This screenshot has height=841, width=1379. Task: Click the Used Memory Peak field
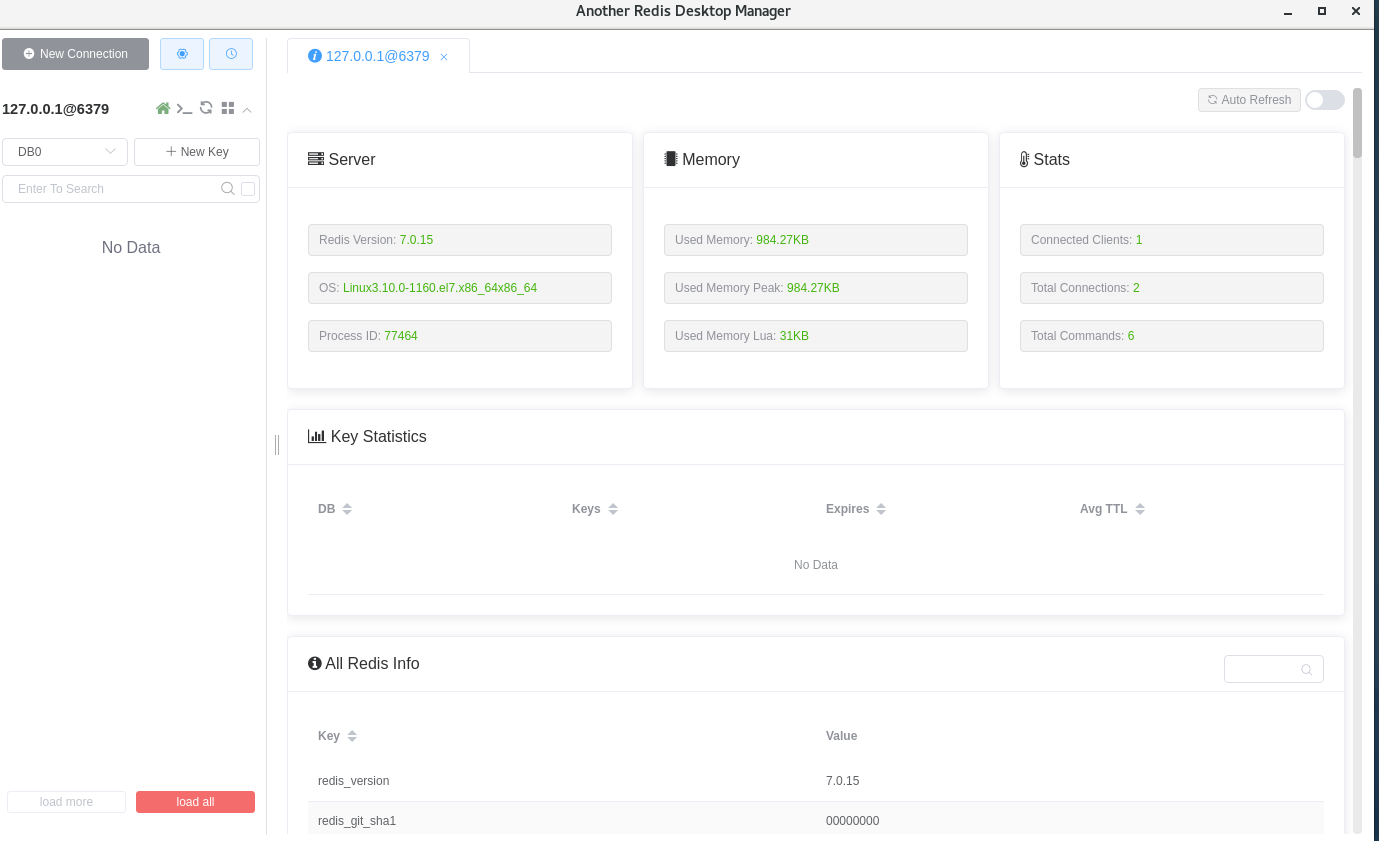(x=816, y=288)
